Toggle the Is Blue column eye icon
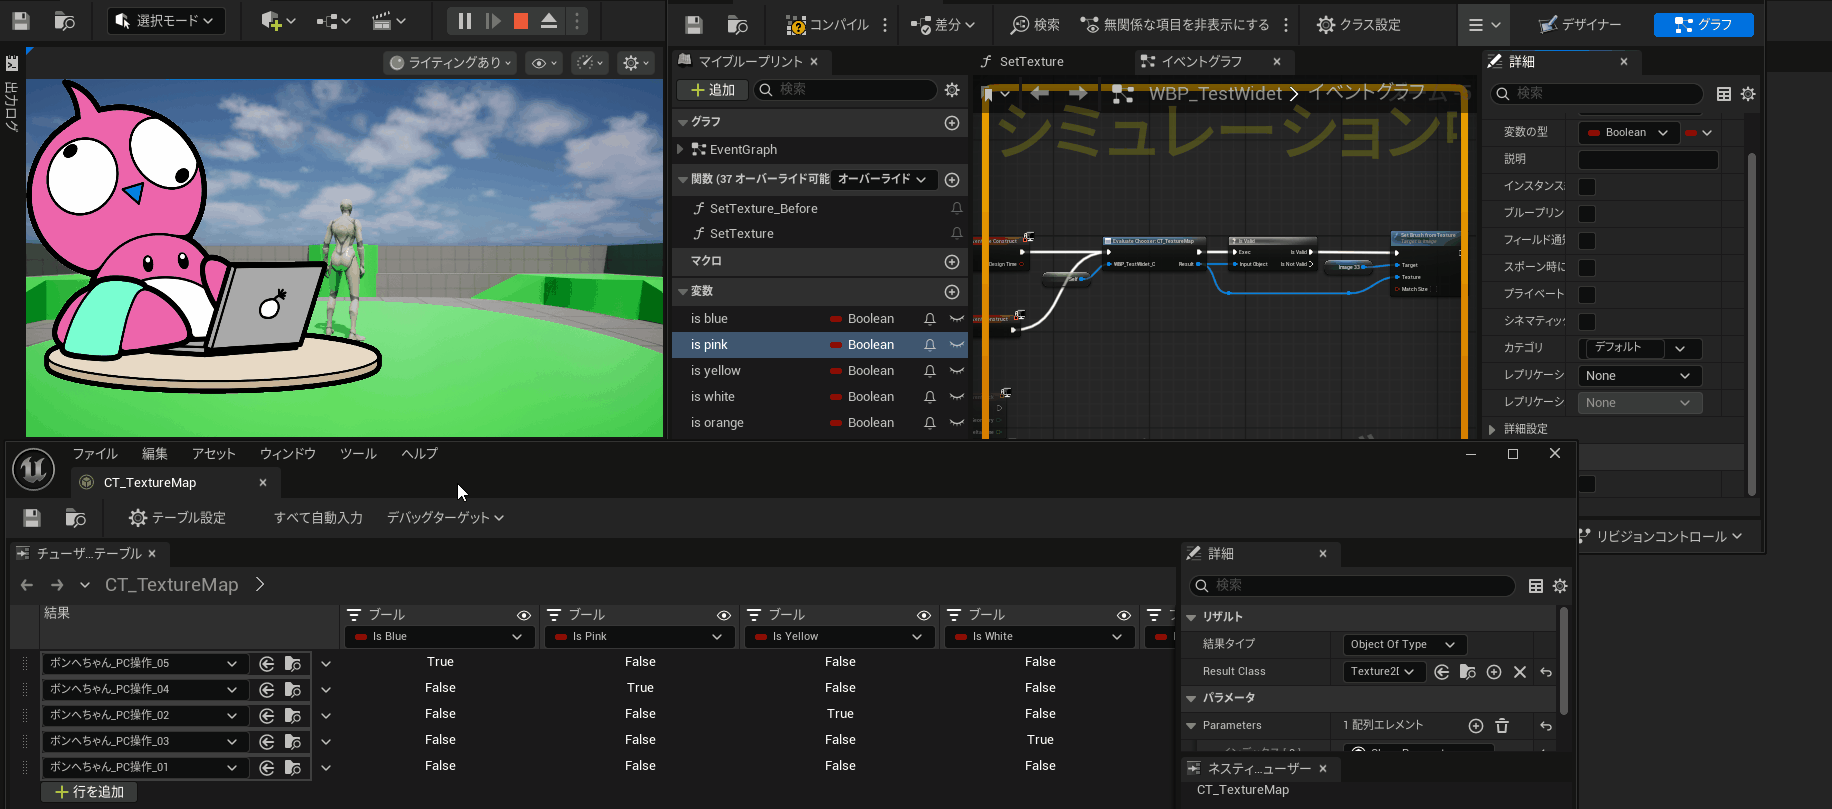The image size is (1832, 809). pos(523,615)
